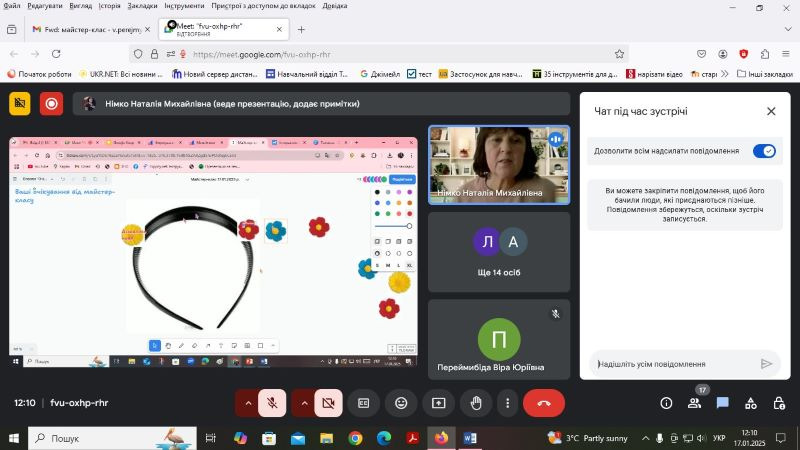Turn on captions
This screenshot has width=800, height=450.
click(x=363, y=403)
